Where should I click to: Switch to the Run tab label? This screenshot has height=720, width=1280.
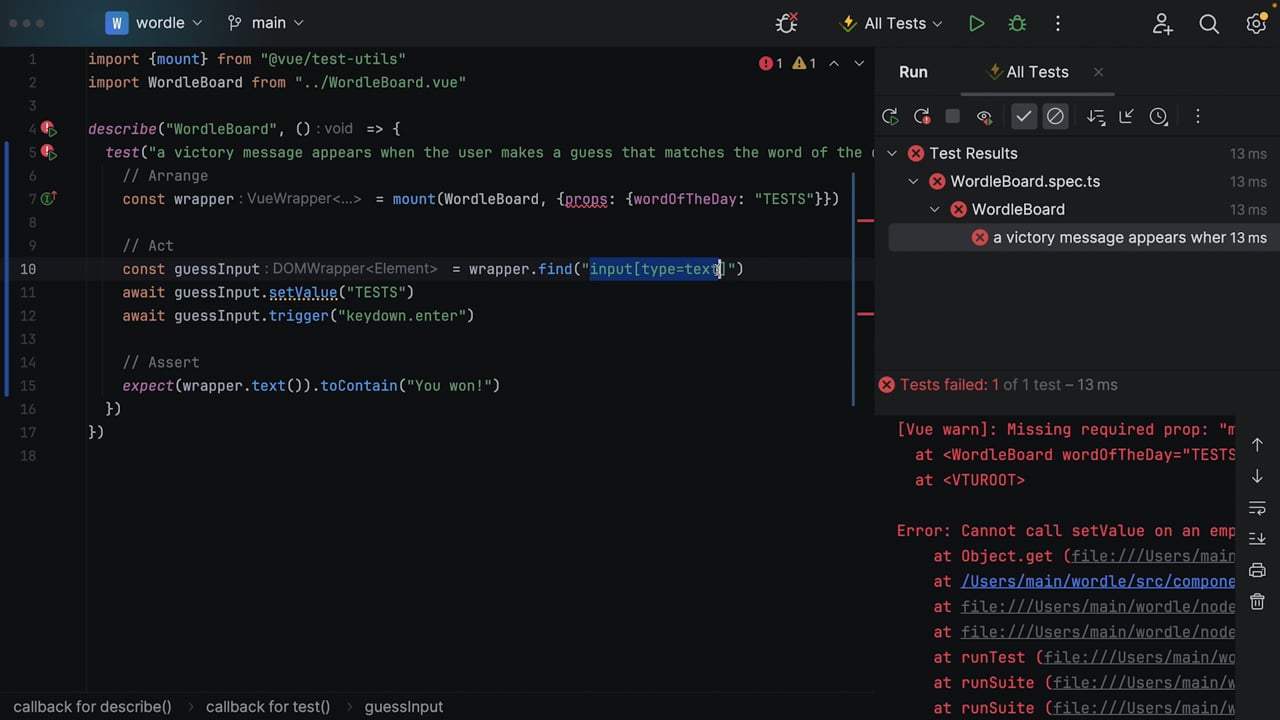[x=913, y=72]
